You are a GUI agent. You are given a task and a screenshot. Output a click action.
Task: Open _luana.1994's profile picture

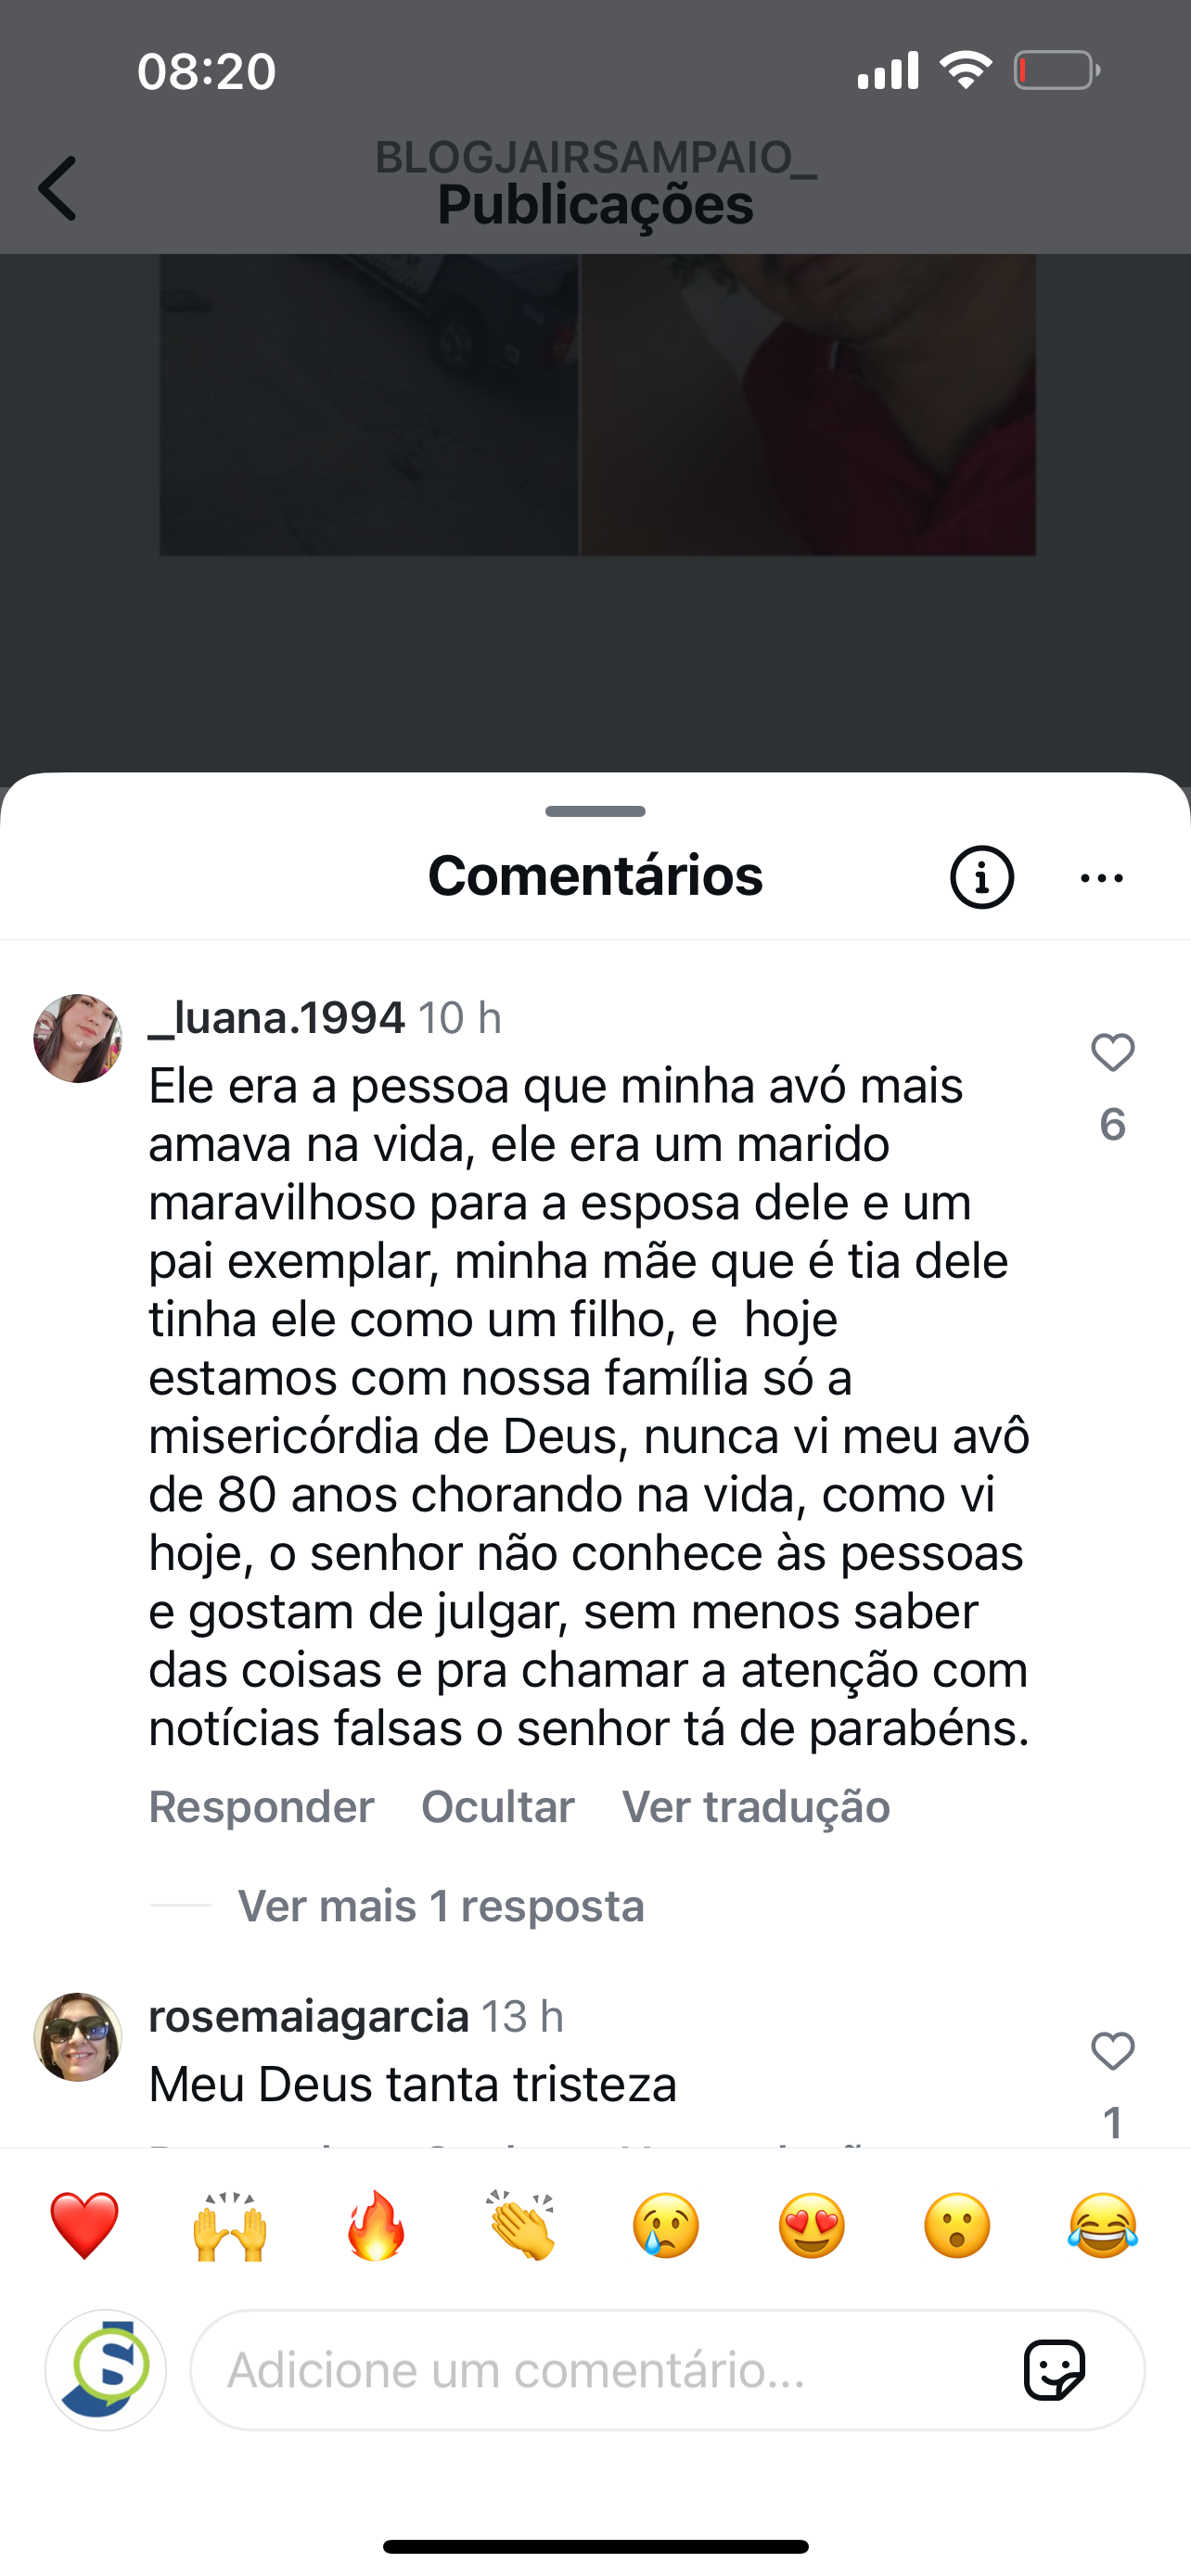(x=78, y=1038)
